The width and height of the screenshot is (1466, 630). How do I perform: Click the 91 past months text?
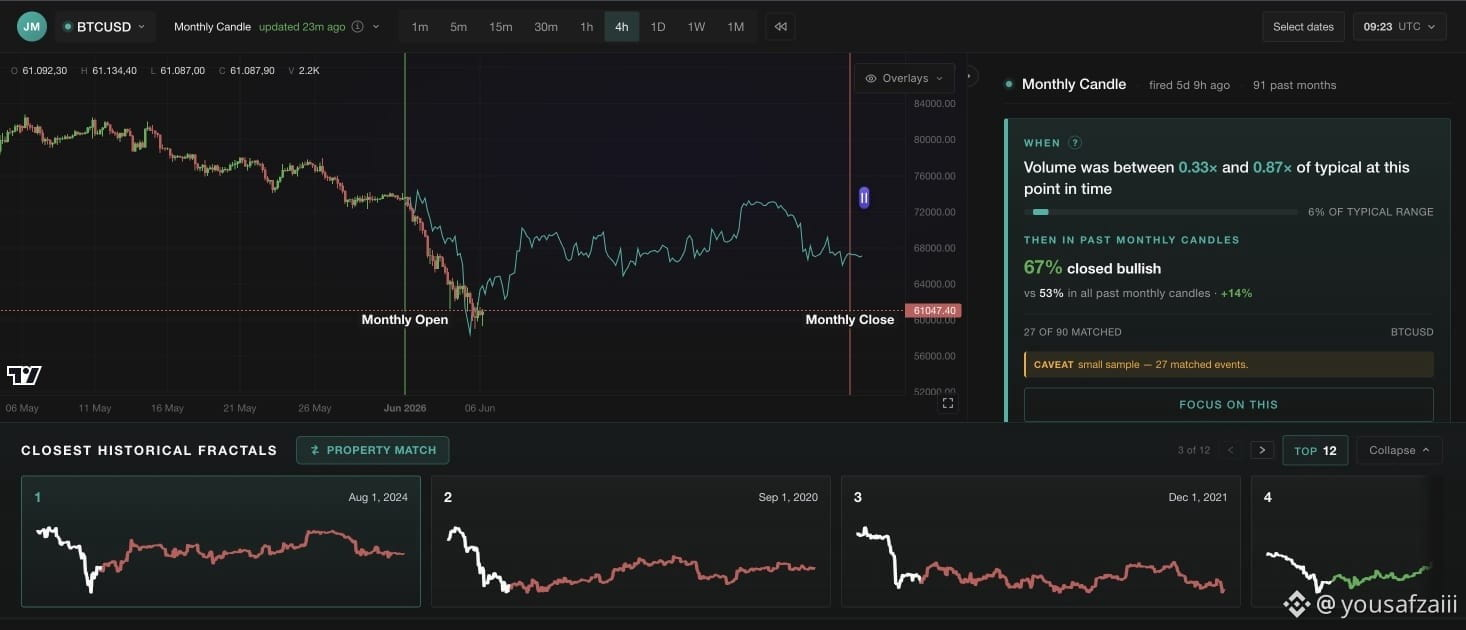[x=1294, y=85]
